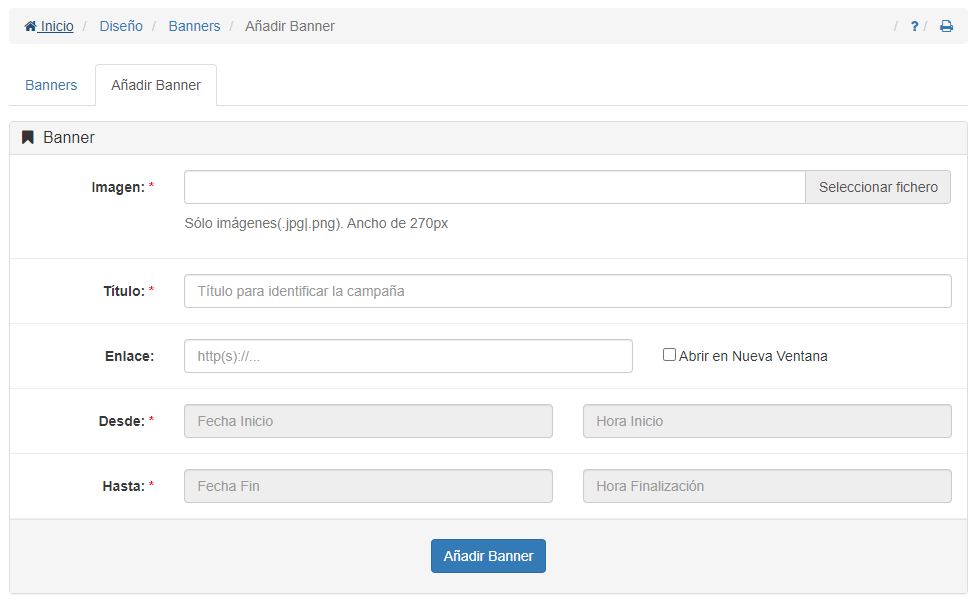
Task: Click the bookmark icon beside Banner header
Action: pos(28,137)
